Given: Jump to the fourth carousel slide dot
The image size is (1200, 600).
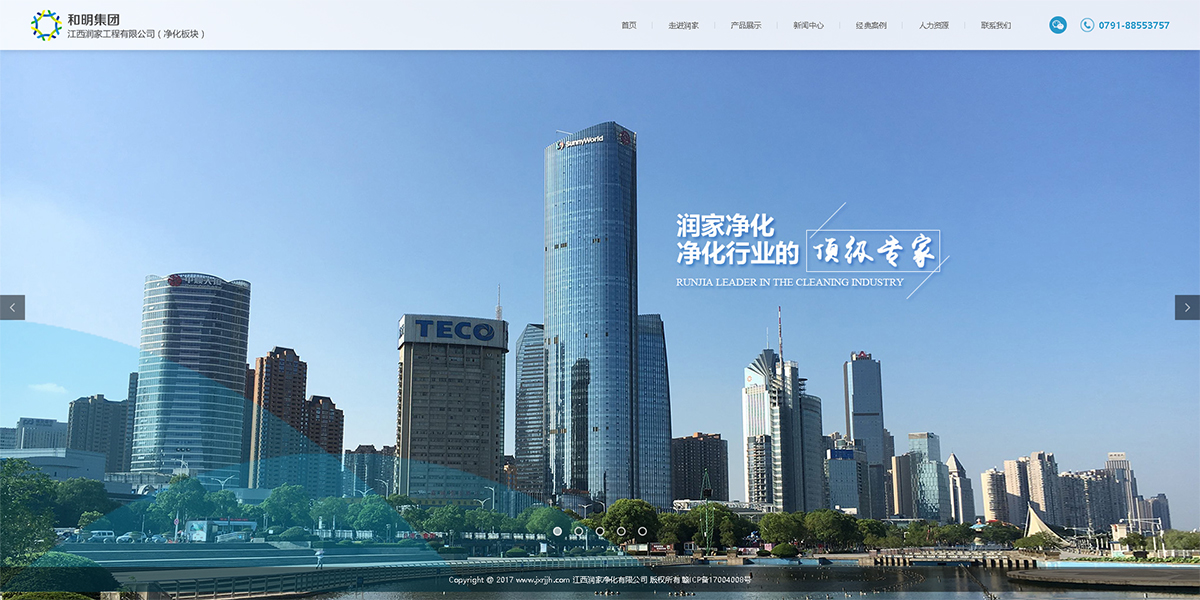Looking at the screenshot, I should pyautogui.click(x=621, y=531).
